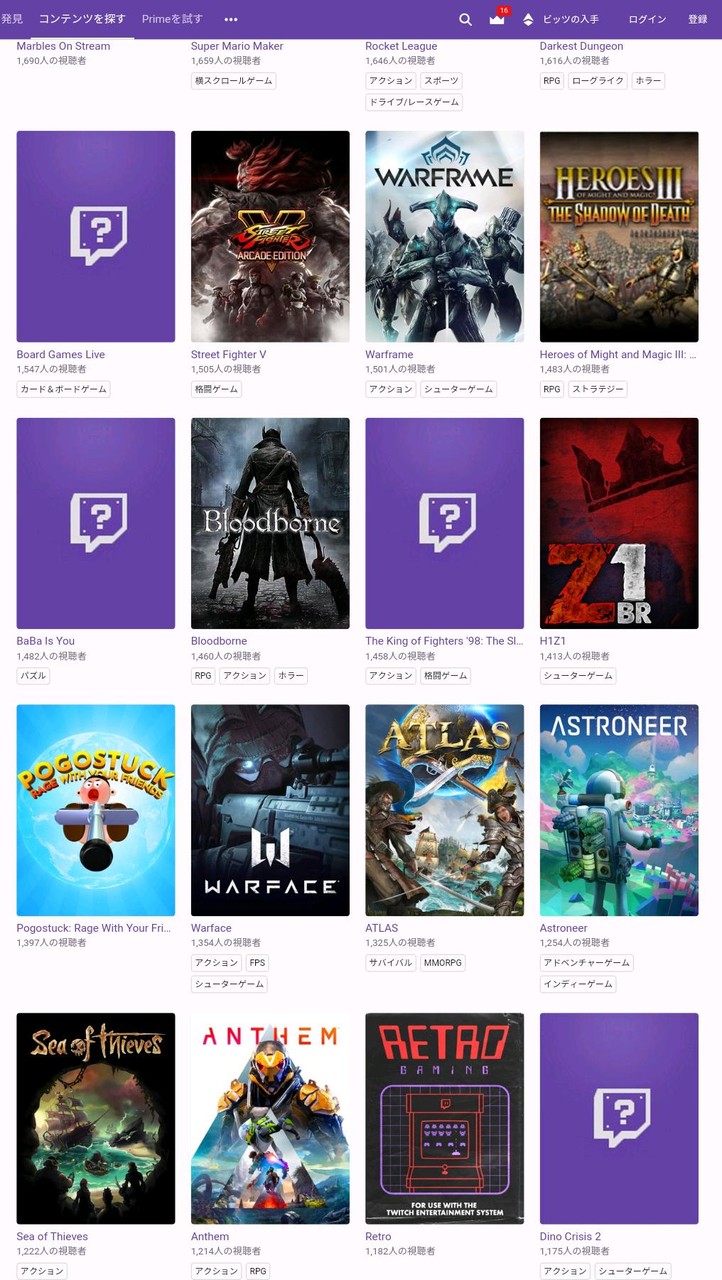
Task: Open the H1Z1 title link
Action: click(554, 641)
